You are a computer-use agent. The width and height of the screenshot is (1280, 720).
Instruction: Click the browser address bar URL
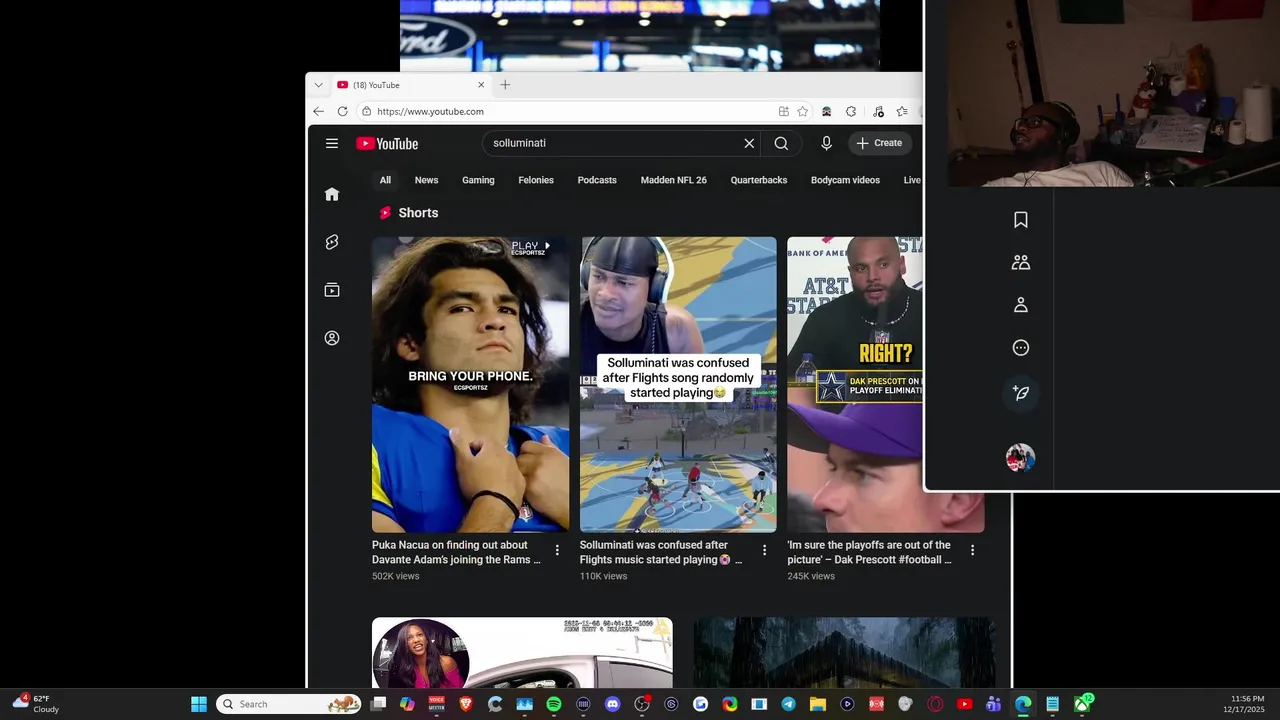tap(430, 111)
